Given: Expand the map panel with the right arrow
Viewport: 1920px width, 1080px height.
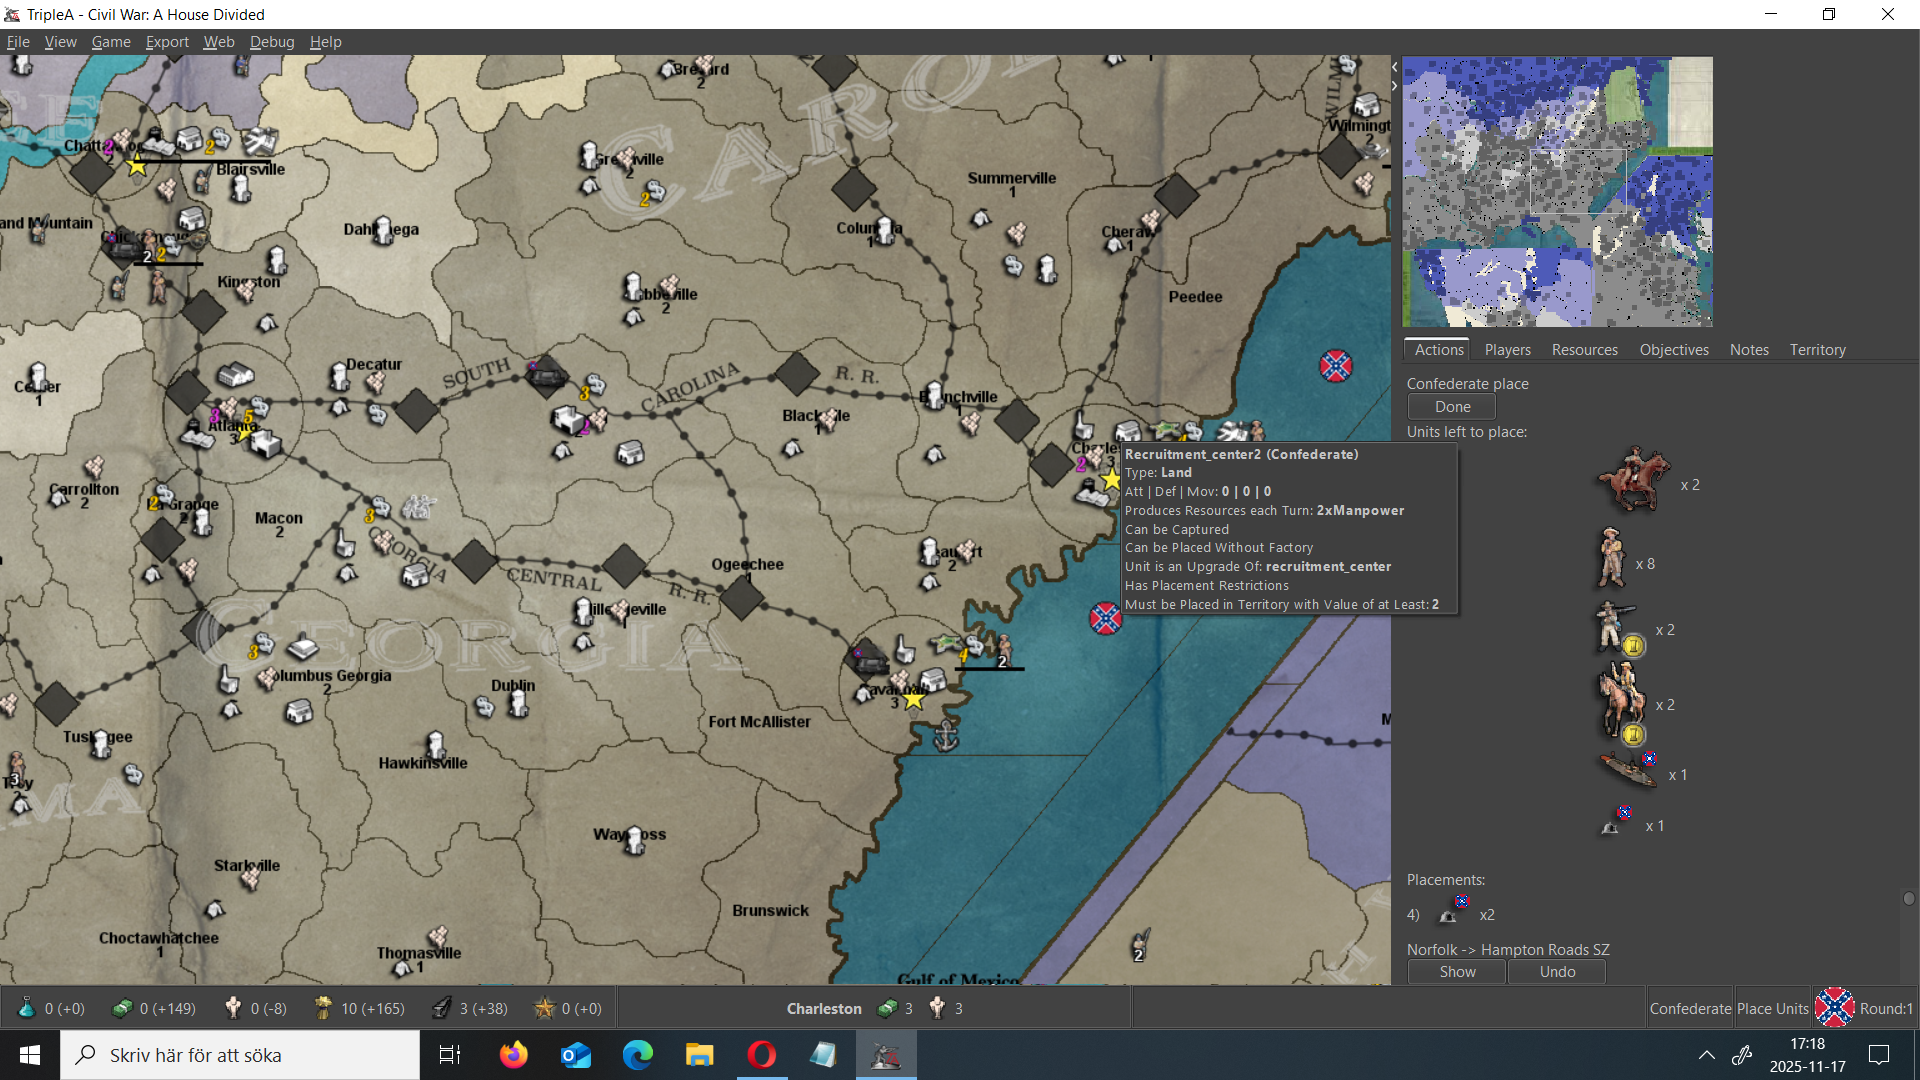Looking at the screenshot, I should pos(1394,86).
